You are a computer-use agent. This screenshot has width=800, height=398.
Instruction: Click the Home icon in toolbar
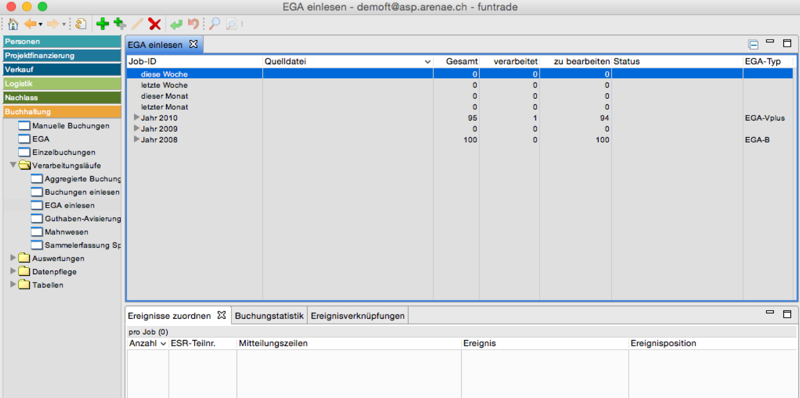tap(13, 23)
